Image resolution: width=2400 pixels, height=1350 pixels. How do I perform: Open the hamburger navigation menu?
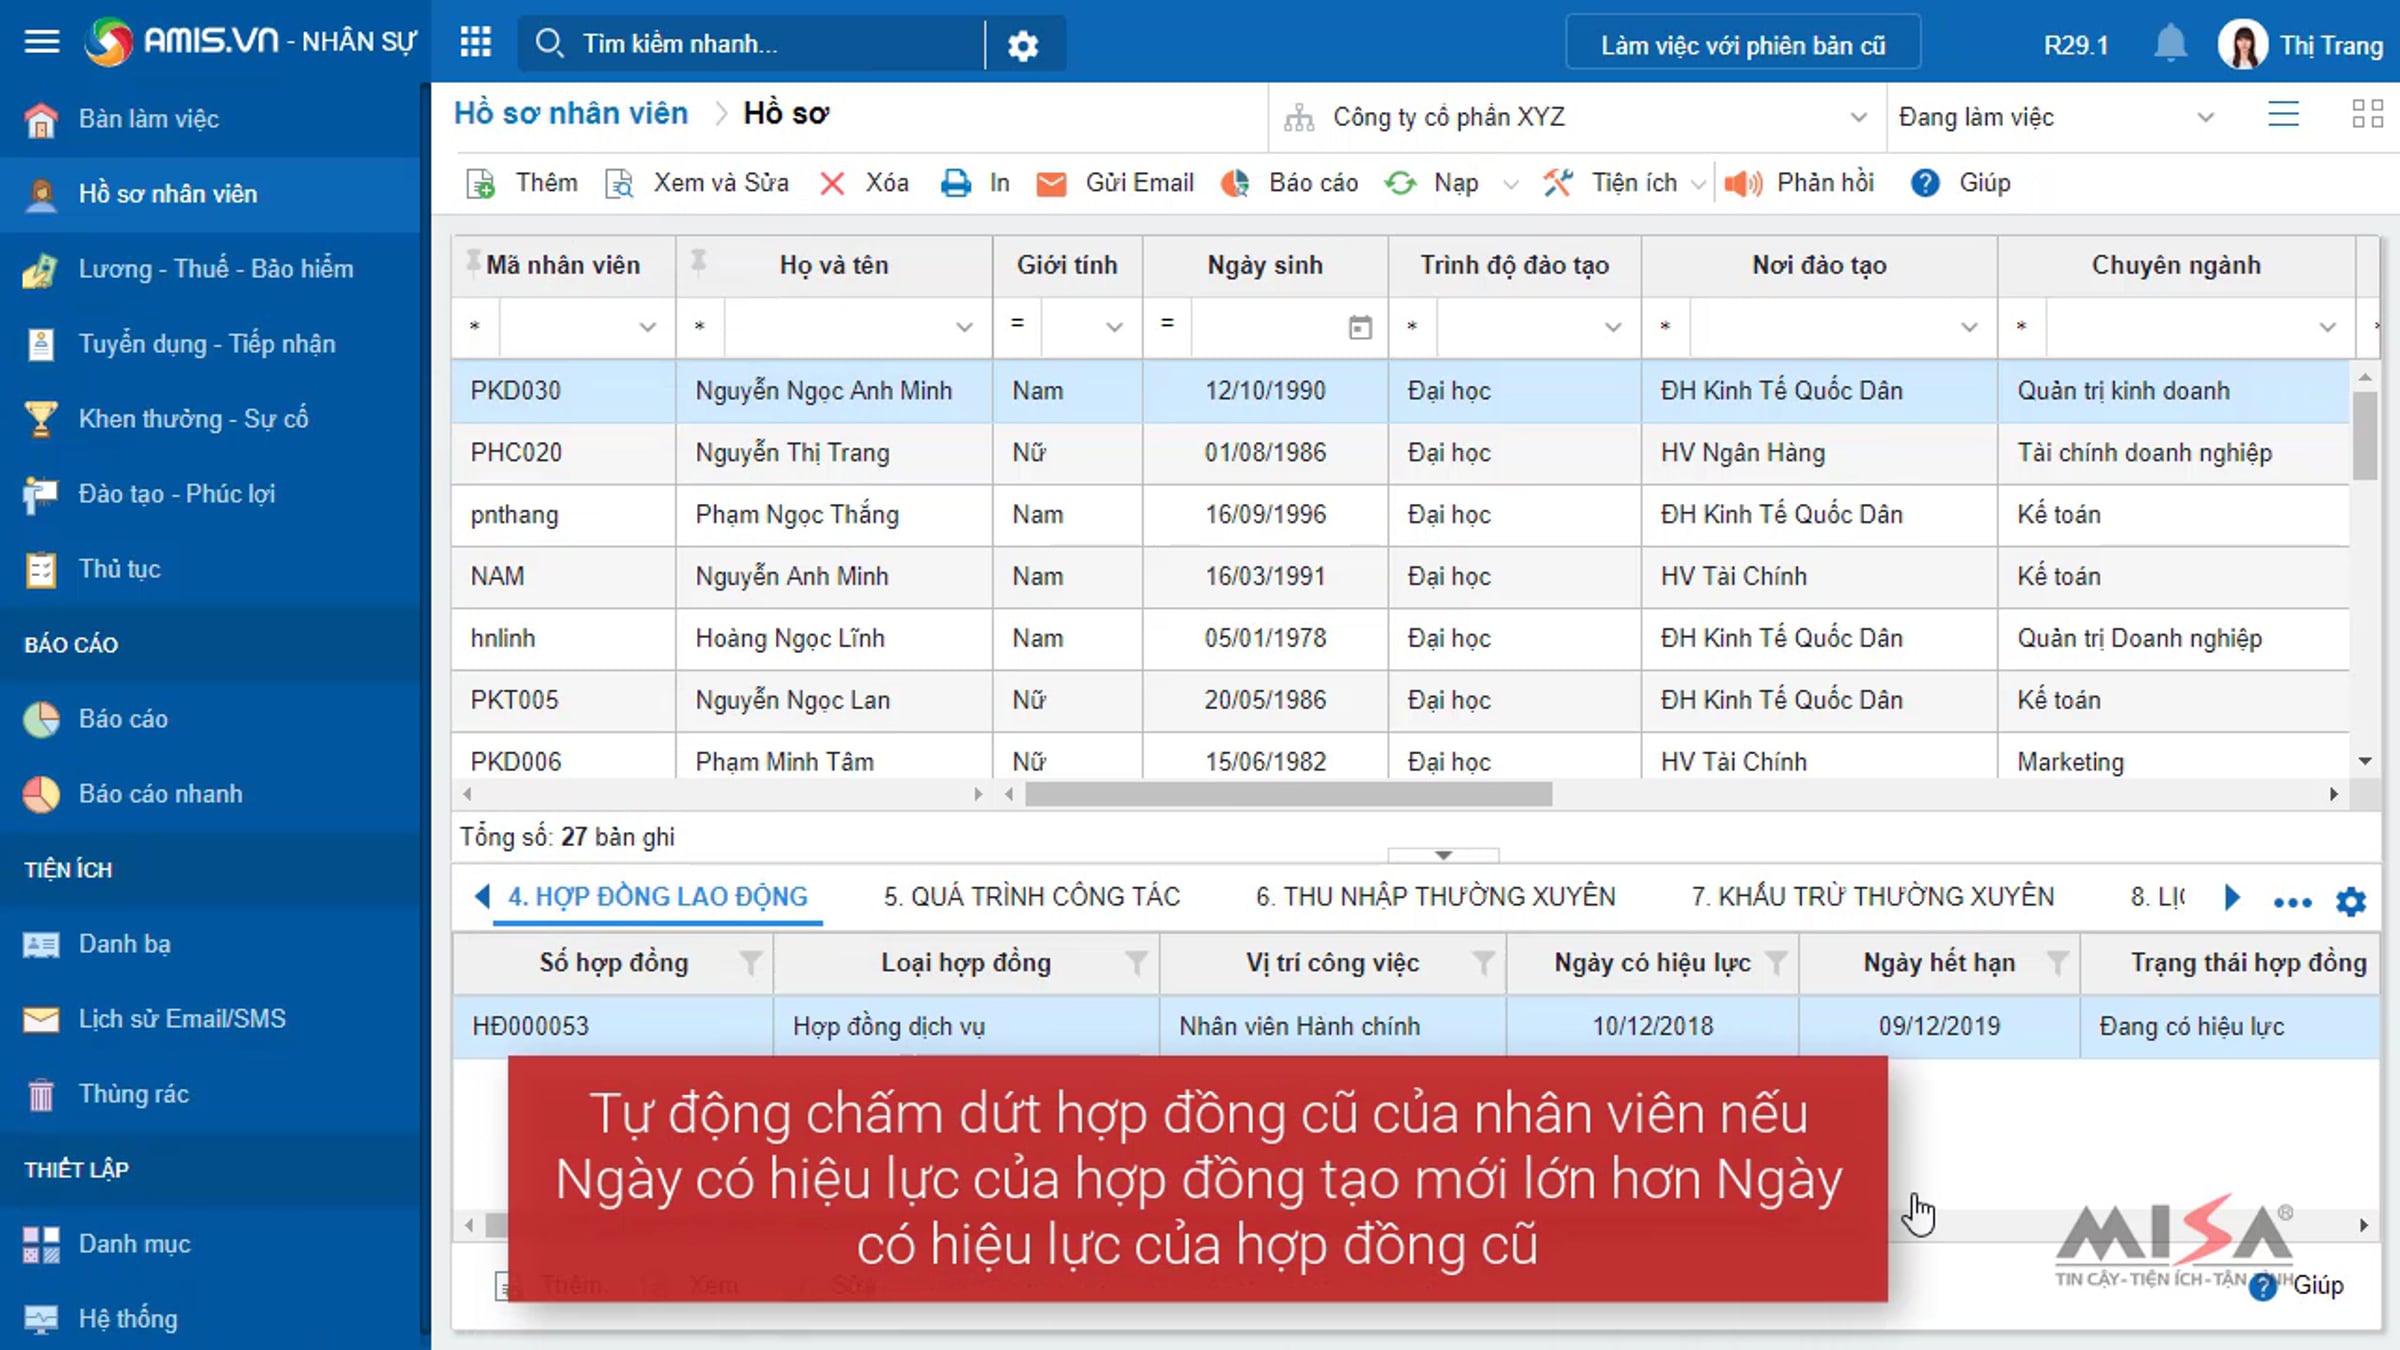(x=41, y=42)
